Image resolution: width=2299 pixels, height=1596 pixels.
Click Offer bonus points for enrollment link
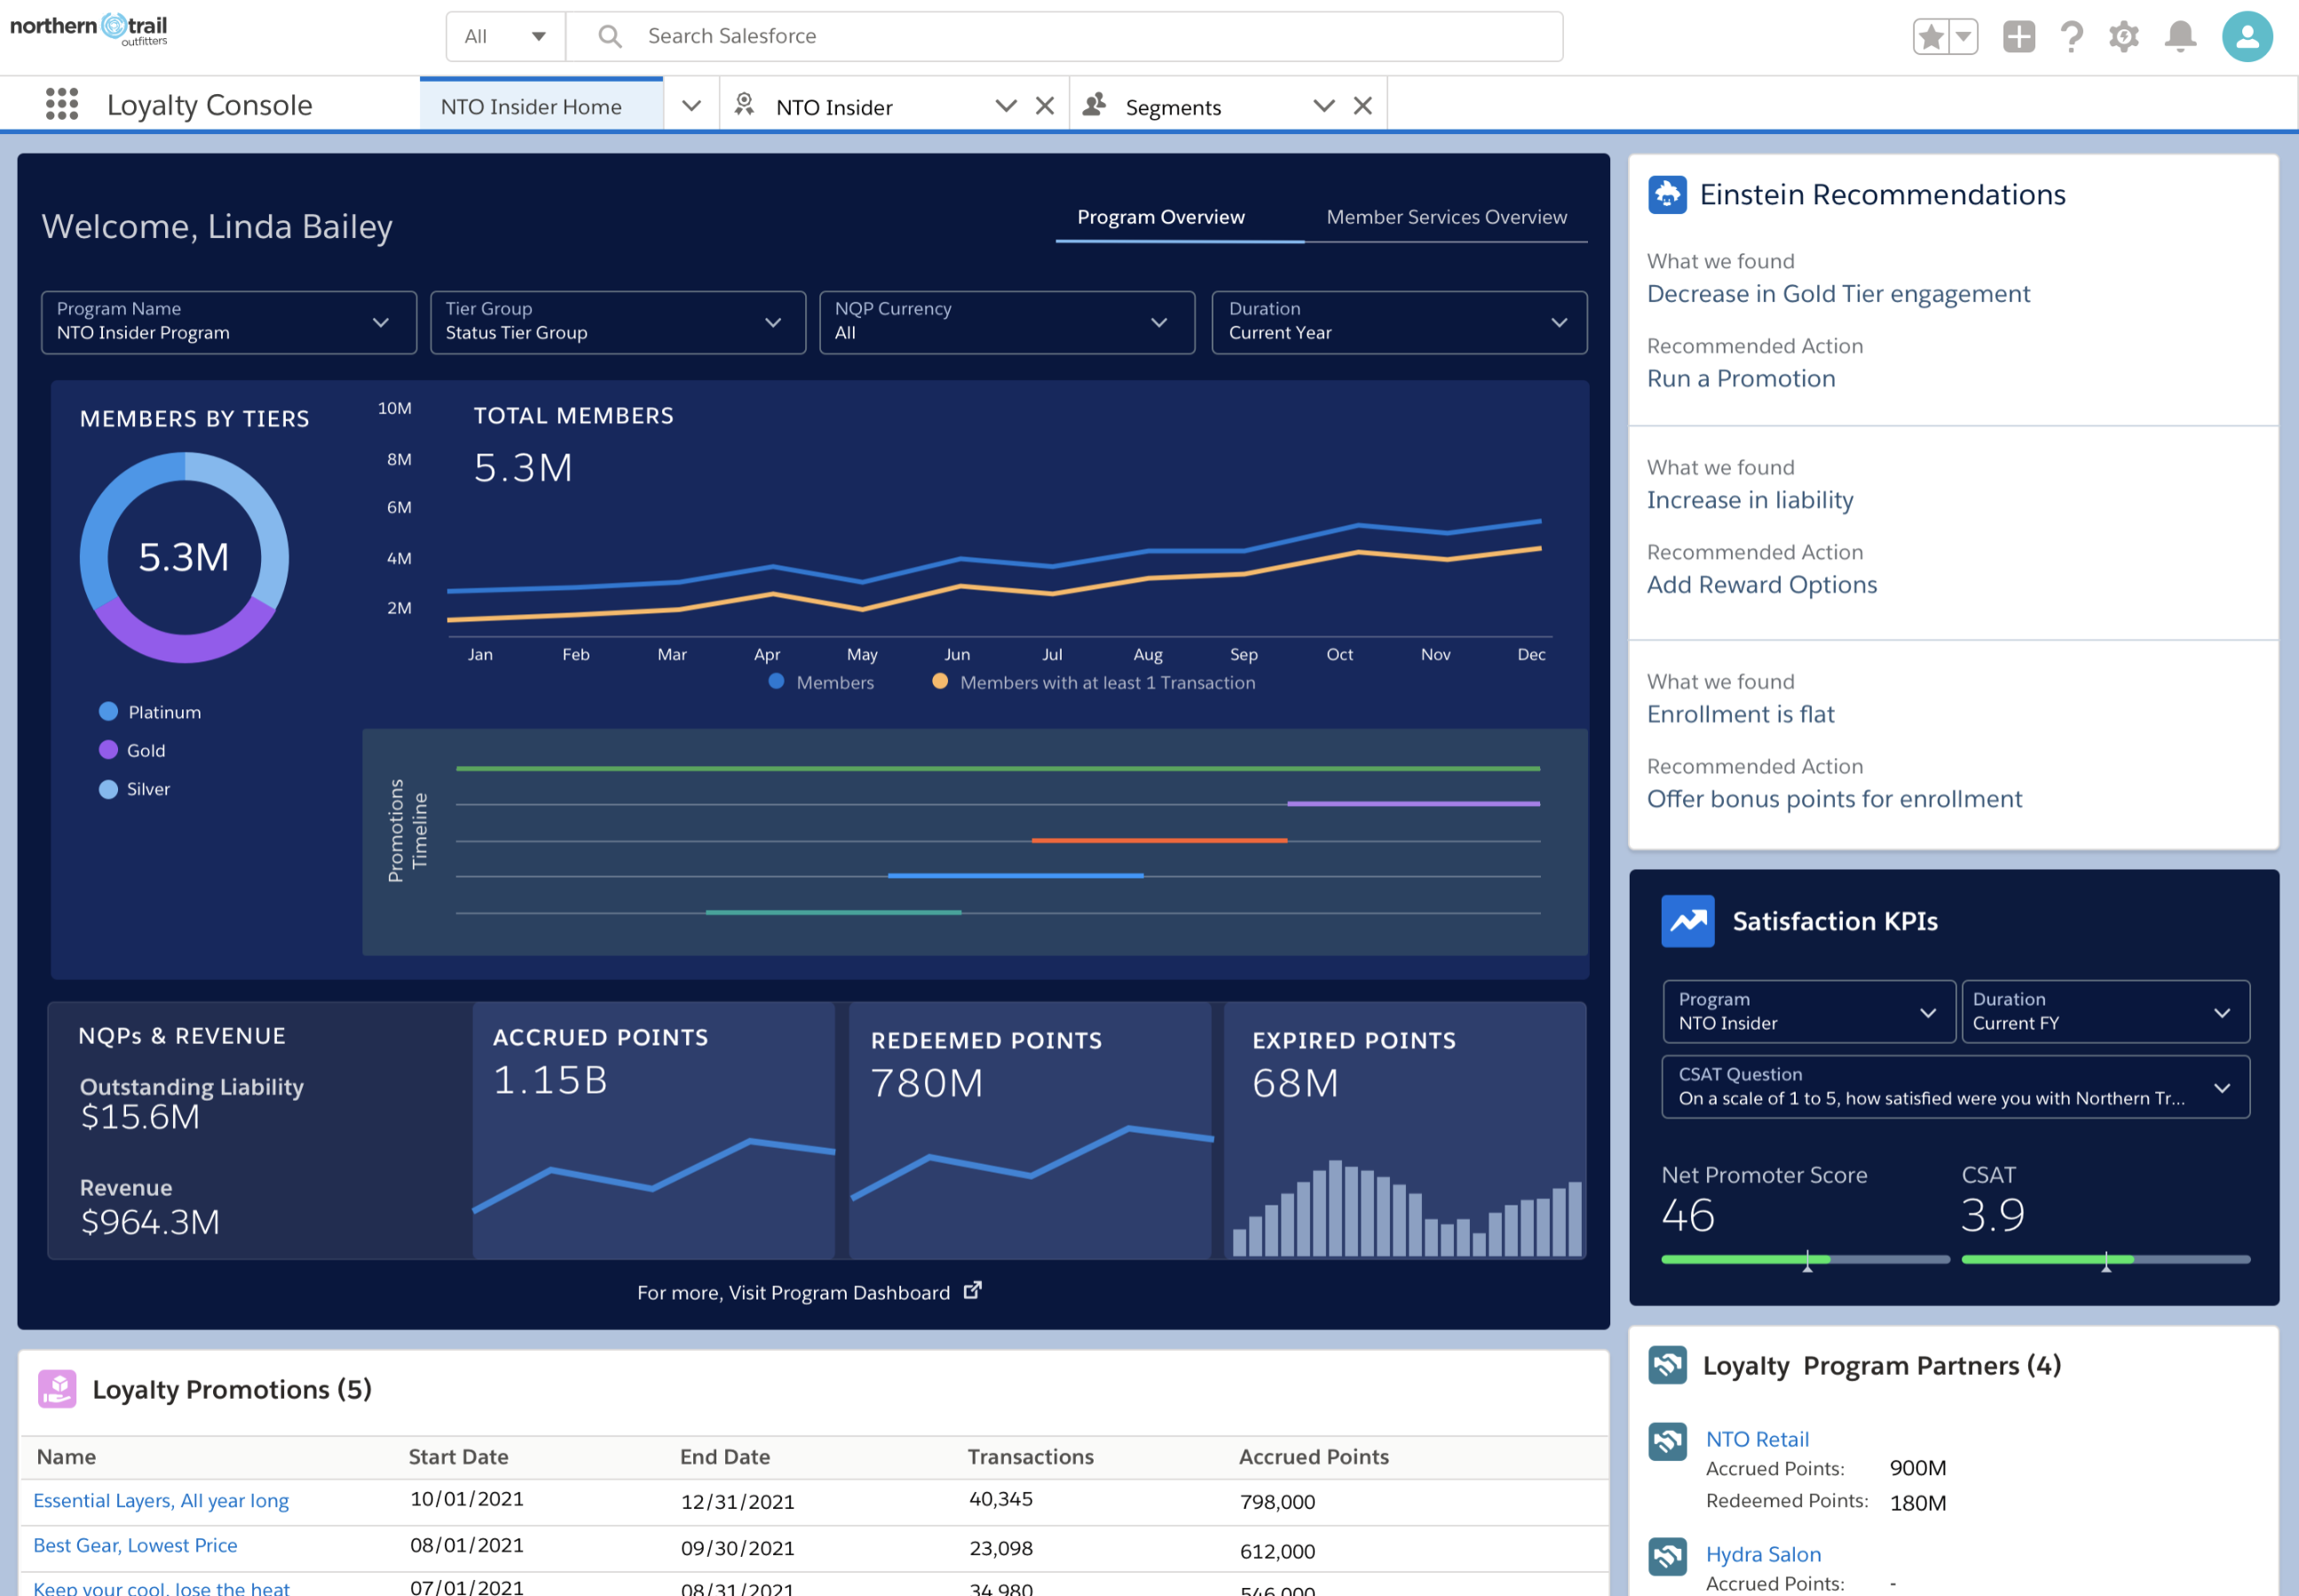pyautogui.click(x=1834, y=799)
